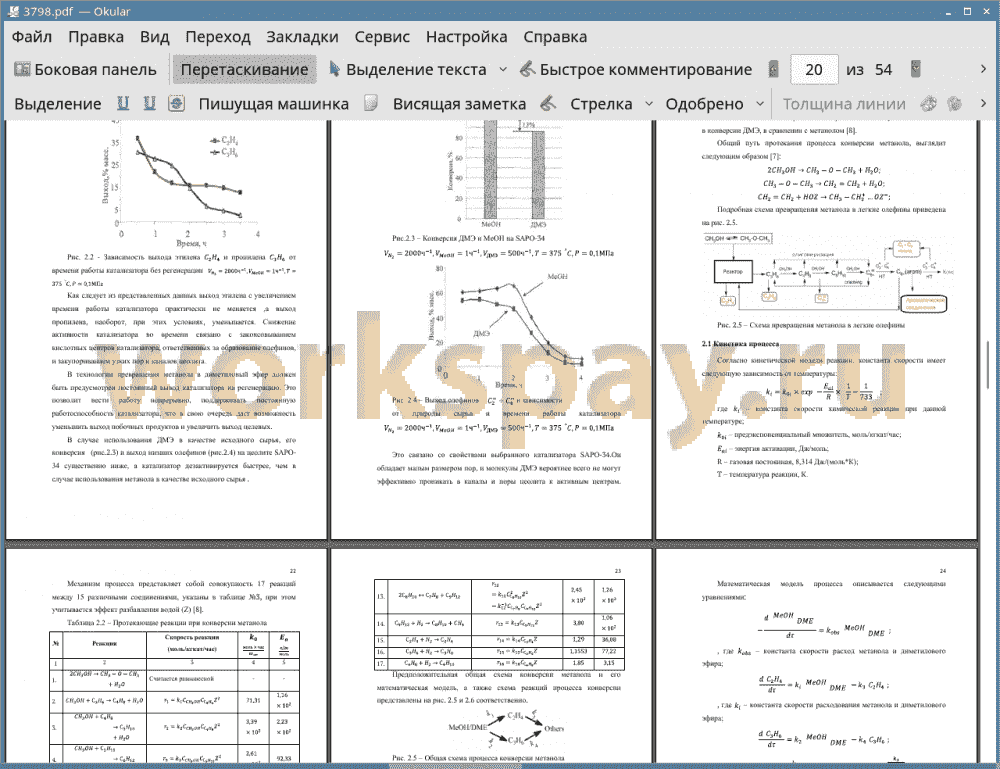1000x769 pixels.
Task: Select the first underline annotation icon
Action: tap(123, 103)
